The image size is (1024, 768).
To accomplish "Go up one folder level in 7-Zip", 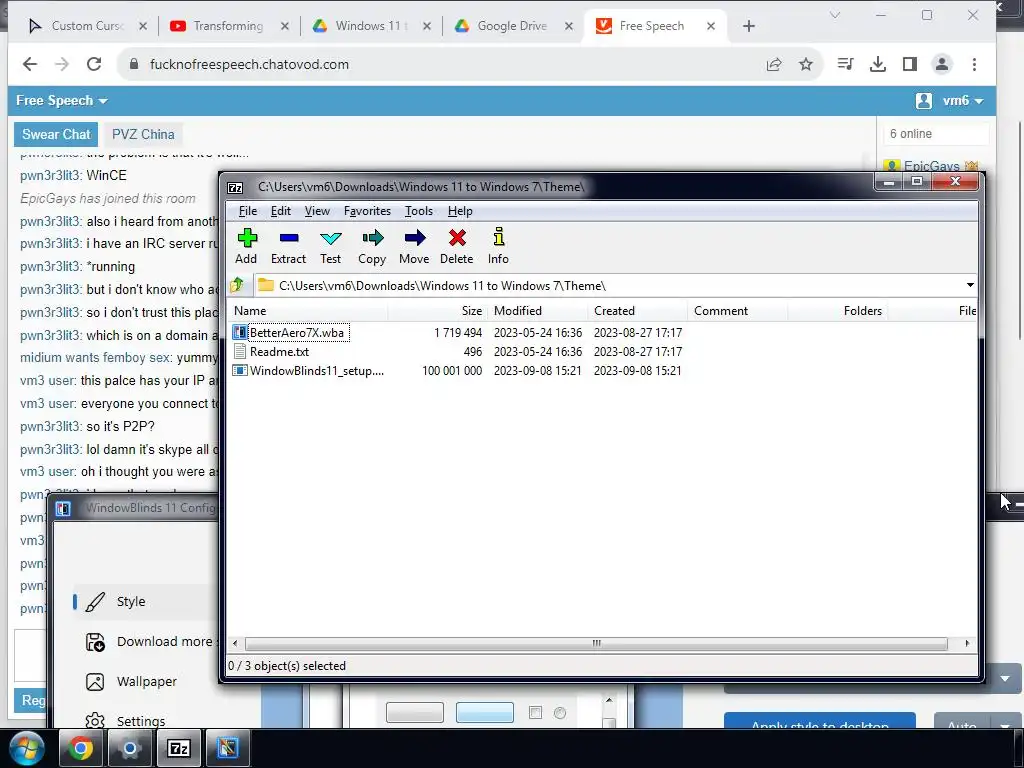I will (x=237, y=285).
